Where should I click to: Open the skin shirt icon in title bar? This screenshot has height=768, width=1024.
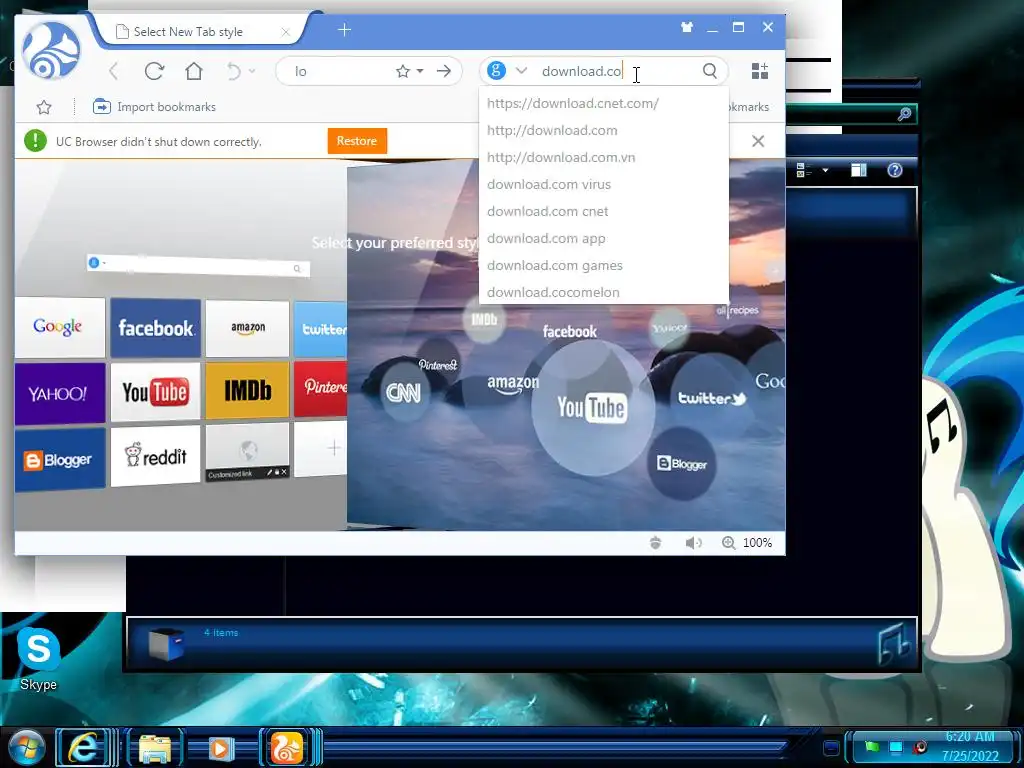tap(687, 27)
